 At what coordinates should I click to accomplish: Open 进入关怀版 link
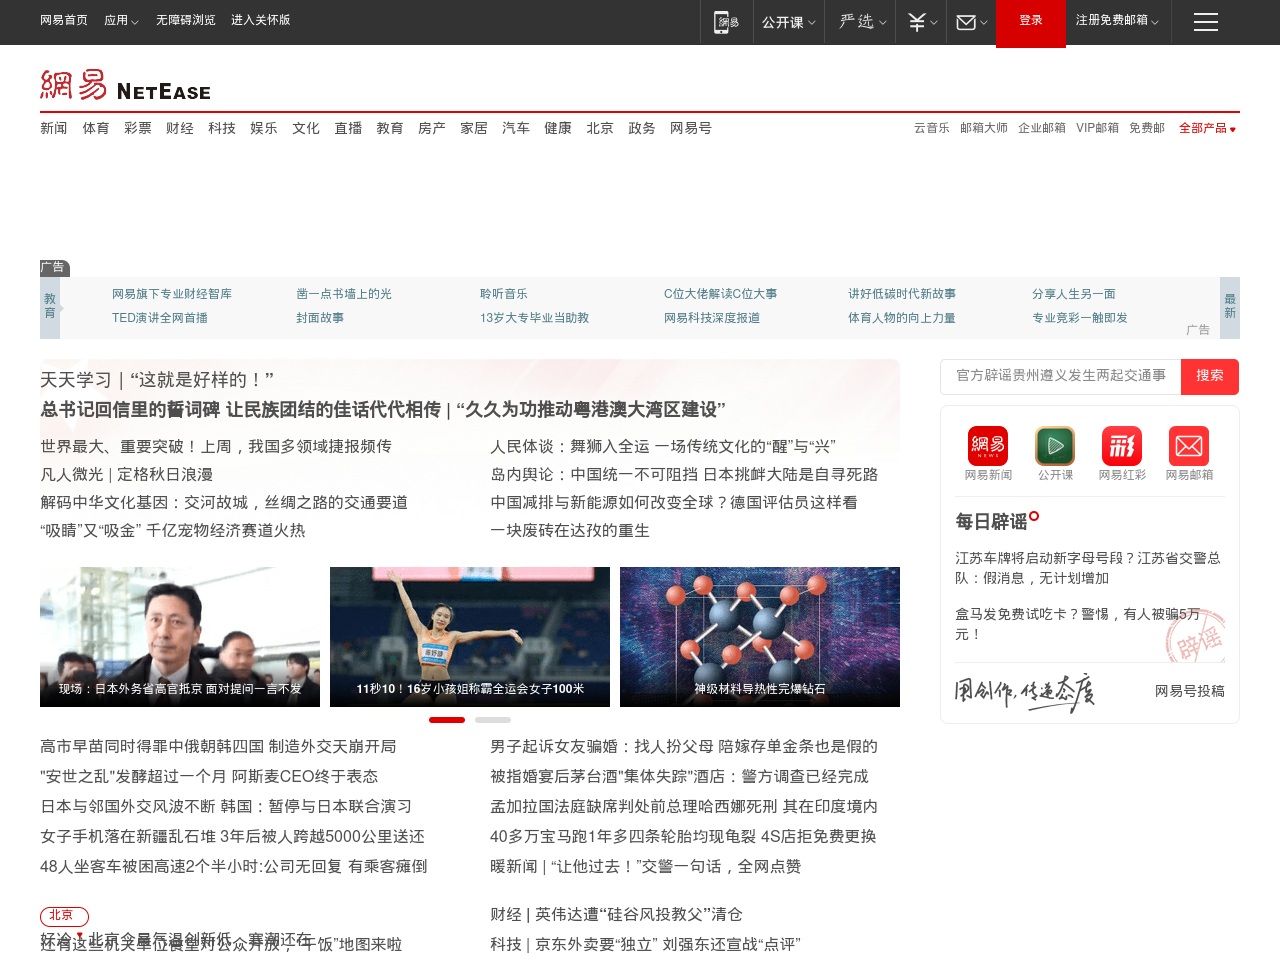tap(261, 20)
